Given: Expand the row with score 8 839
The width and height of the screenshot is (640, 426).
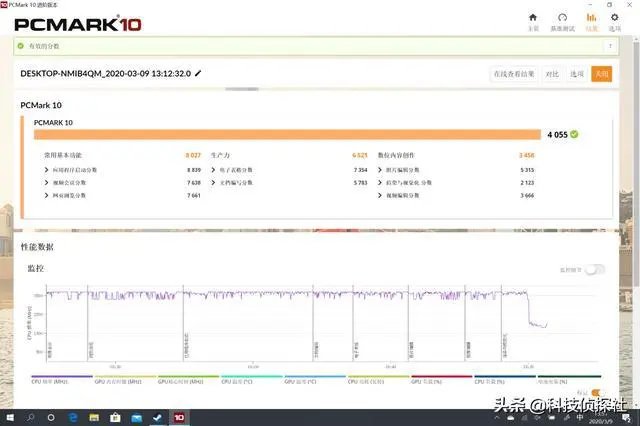Looking at the screenshot, I should [47, 170].
